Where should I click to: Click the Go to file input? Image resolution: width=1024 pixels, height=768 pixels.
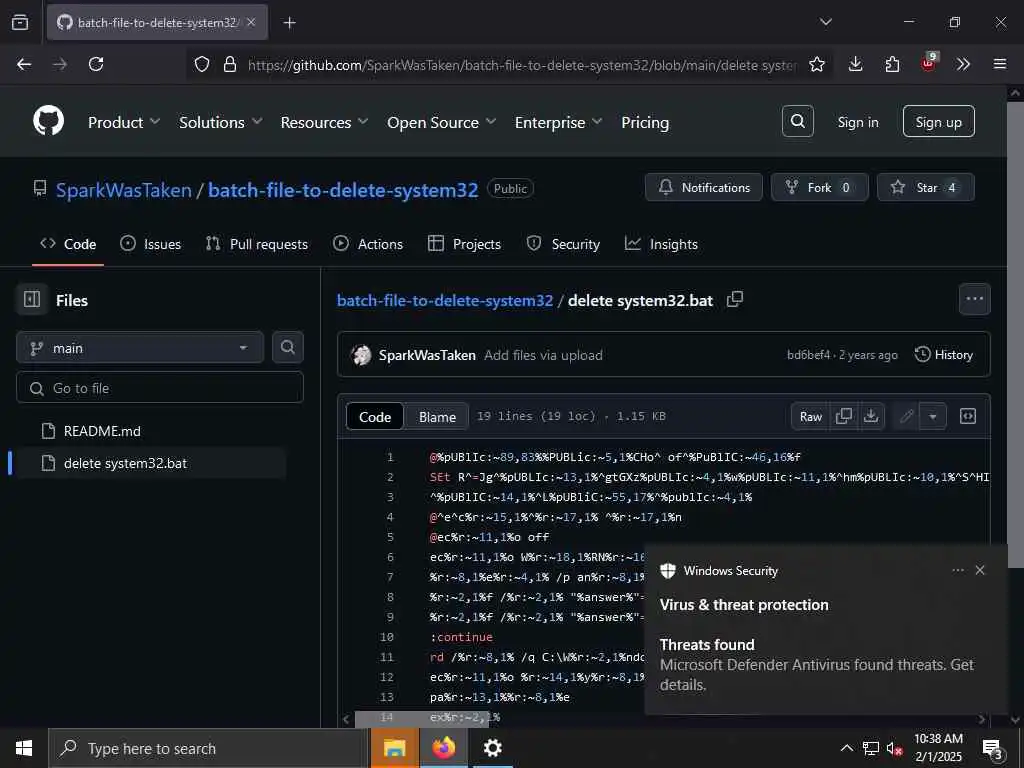160,387
